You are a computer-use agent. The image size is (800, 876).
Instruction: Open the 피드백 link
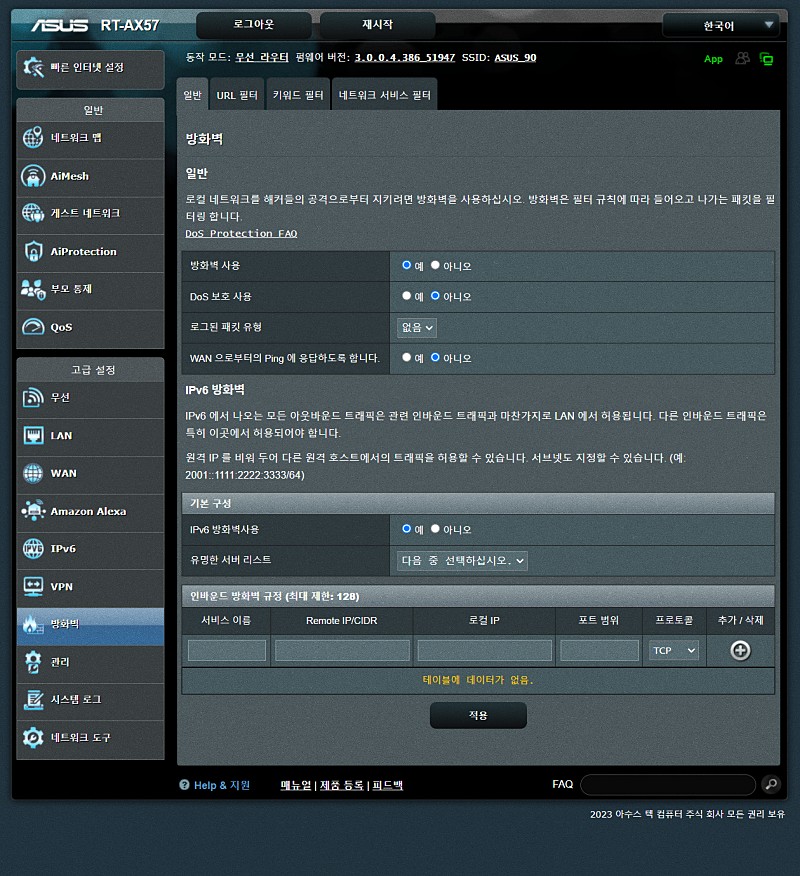(388, 785)
